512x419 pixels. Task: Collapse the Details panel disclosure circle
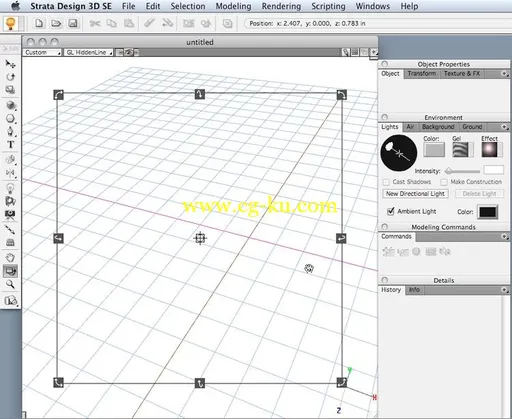[x=385, y=280]
